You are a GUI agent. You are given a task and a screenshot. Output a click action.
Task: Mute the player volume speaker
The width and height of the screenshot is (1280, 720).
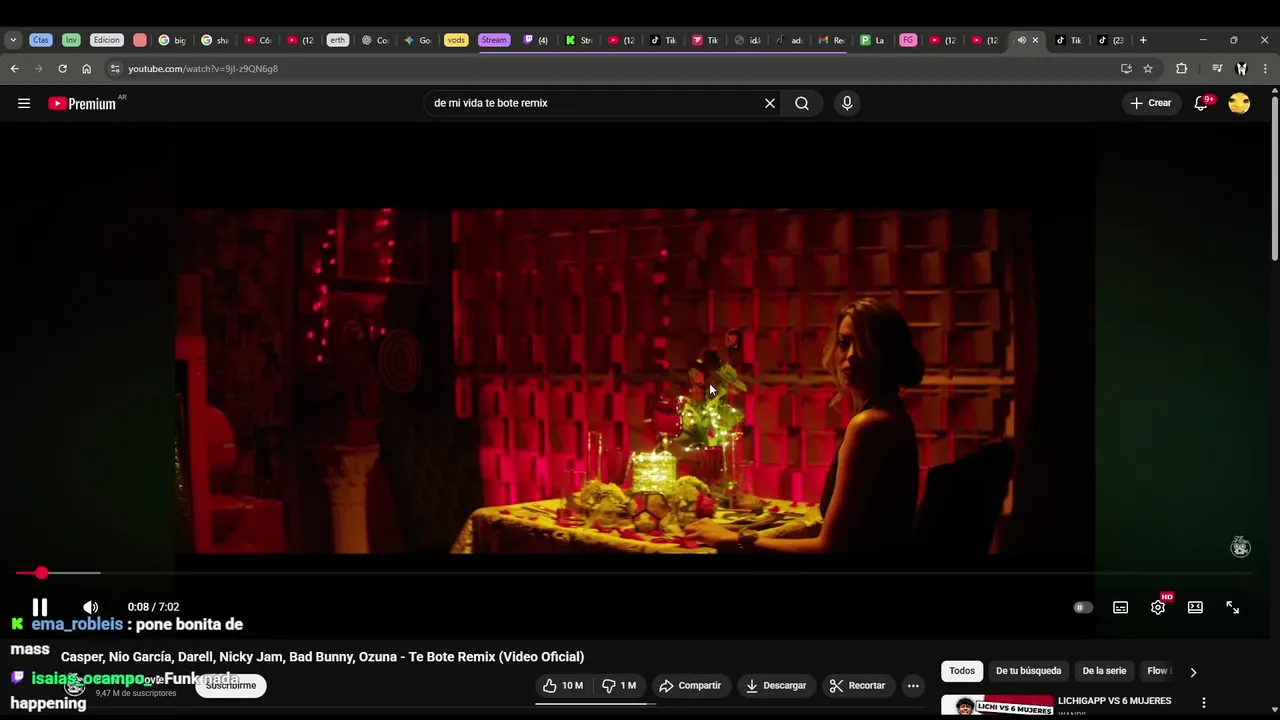(90, 607)
